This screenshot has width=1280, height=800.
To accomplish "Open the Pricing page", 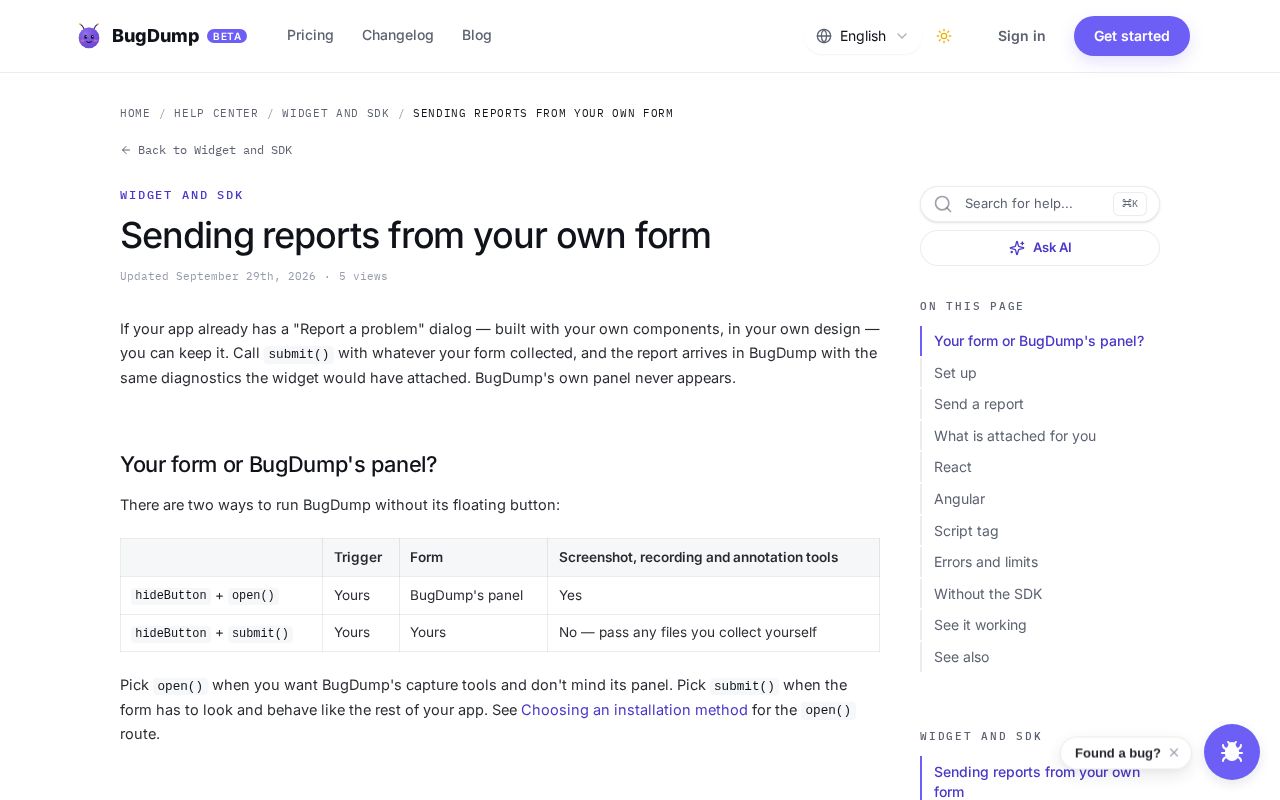I will 310,36.
